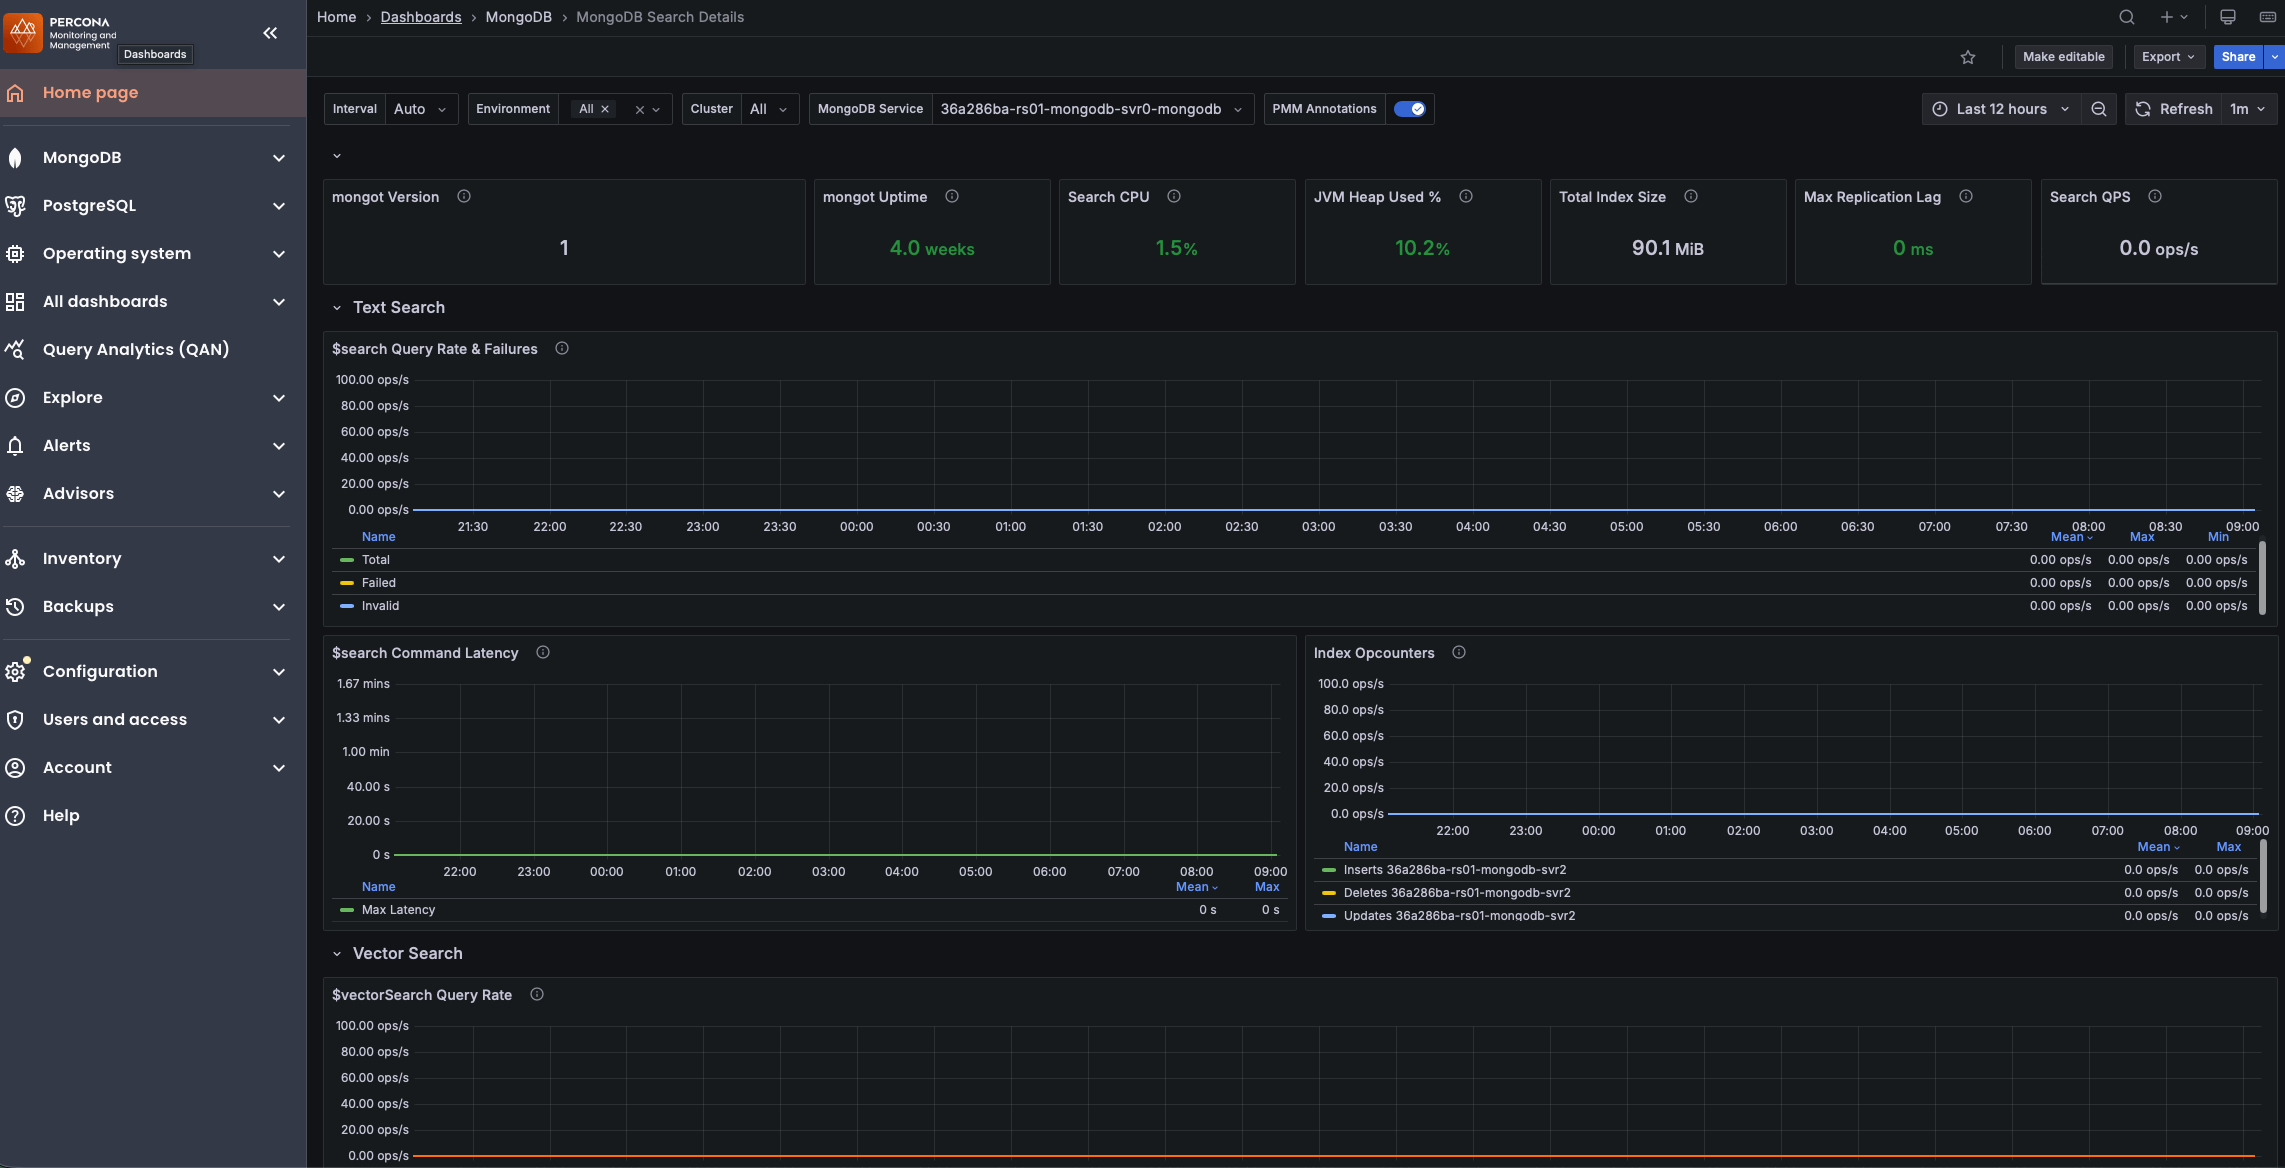Show info for JVM Heap Used % panel
Image resolution: width=2285 pixels, height=1168 pixels.
point(1466,197)
